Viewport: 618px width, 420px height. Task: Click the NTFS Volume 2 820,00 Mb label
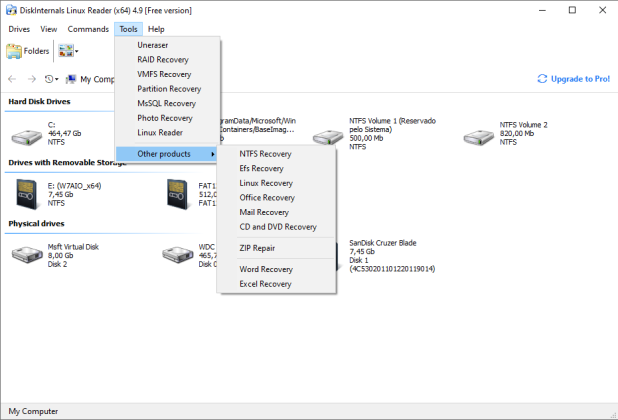[523, 133]
